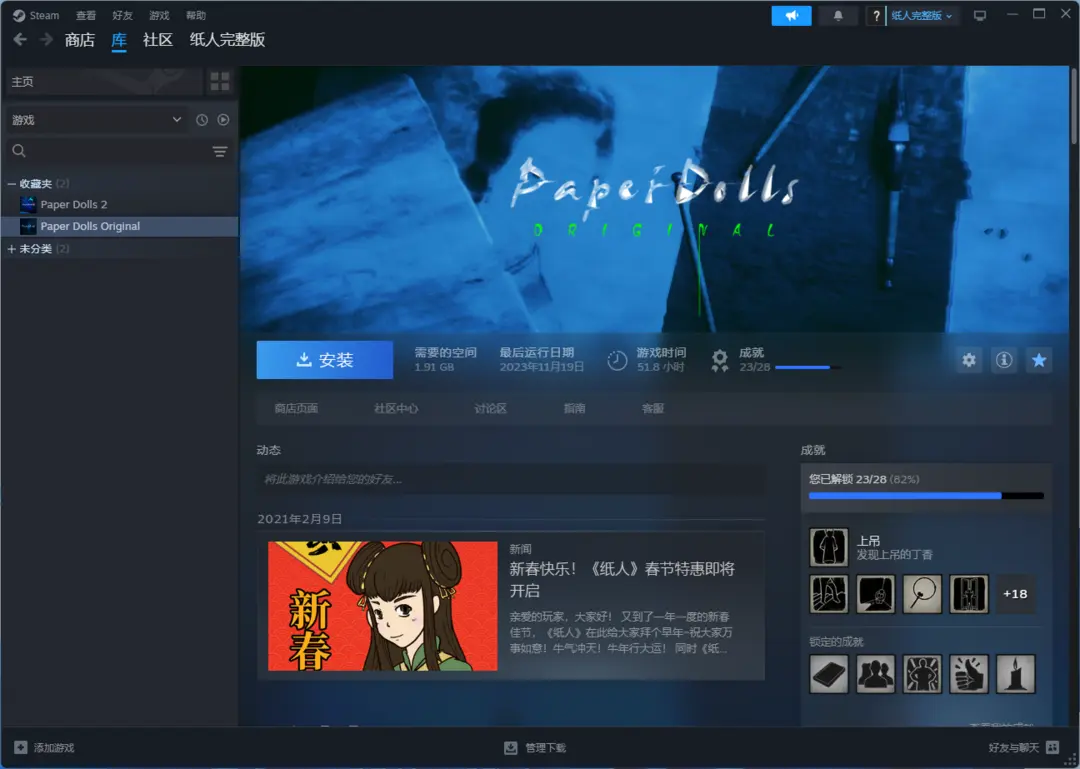Open the 查看 menu
The height and width of the screenshot is (769, 1080).
86,15
